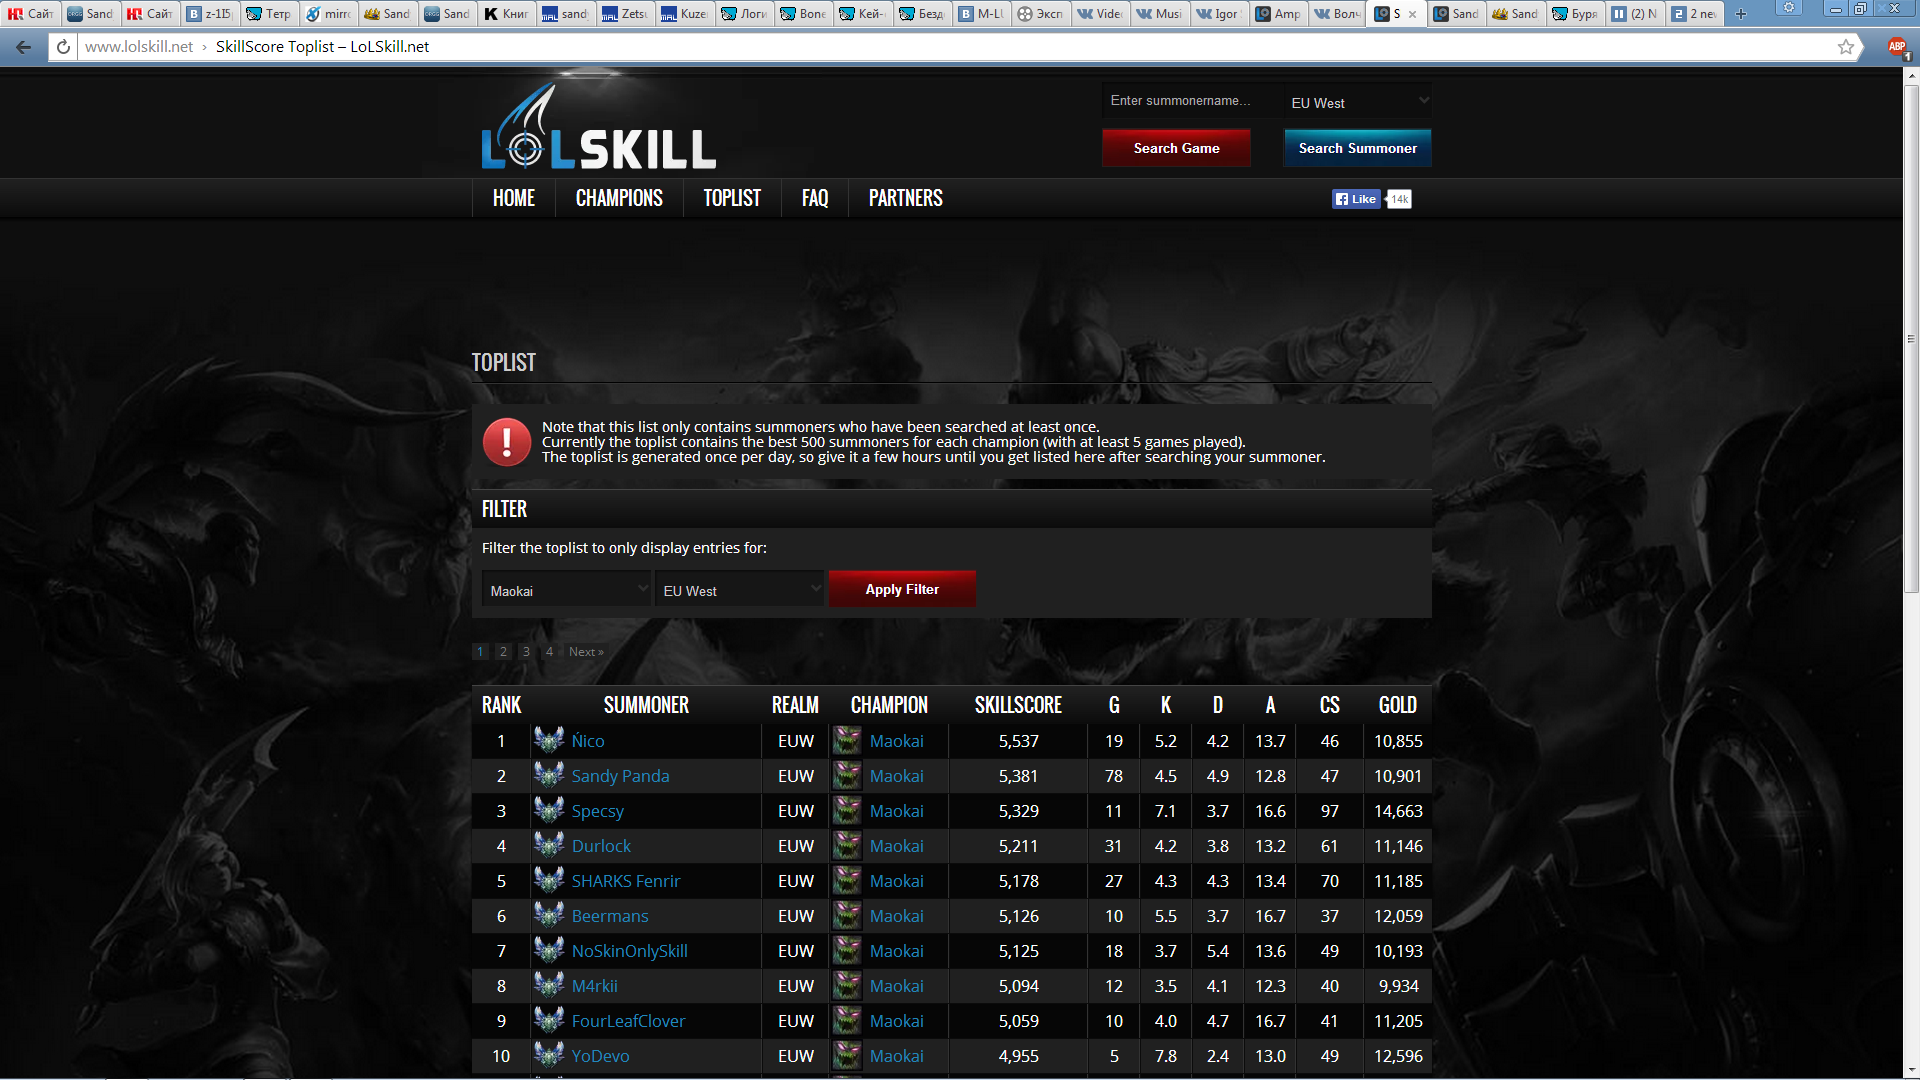Click the Apply Filter button
This screenshot has height=1080, width=1920.
click(902, 589)
